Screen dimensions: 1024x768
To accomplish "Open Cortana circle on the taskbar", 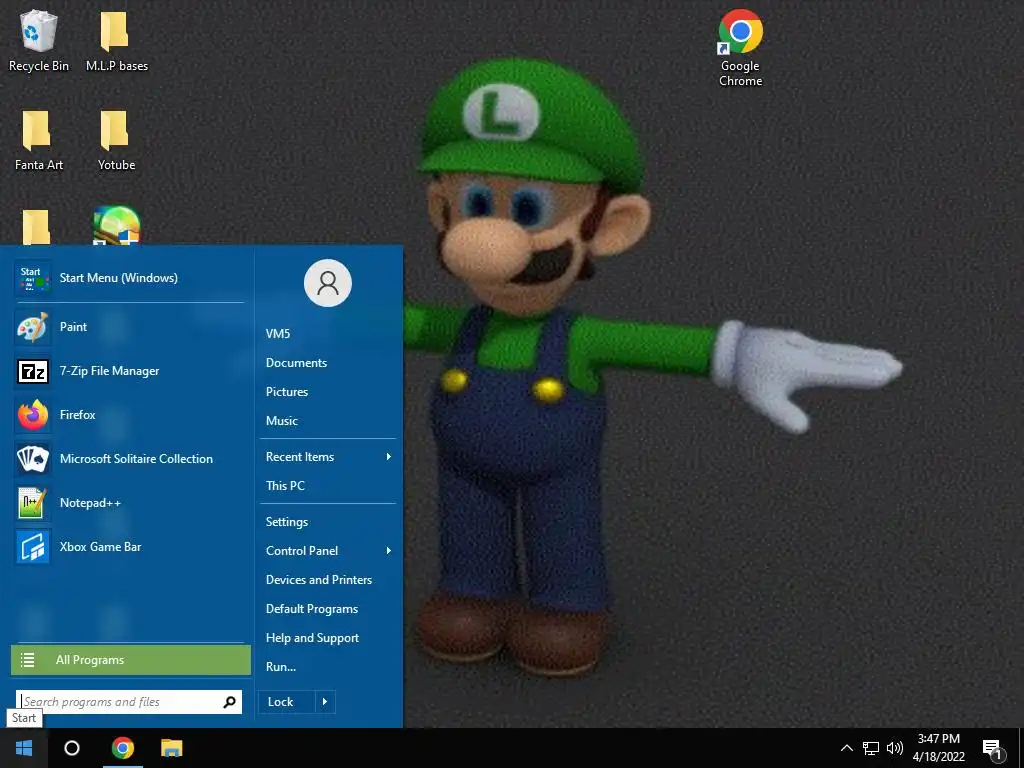I will pos(72,748).
